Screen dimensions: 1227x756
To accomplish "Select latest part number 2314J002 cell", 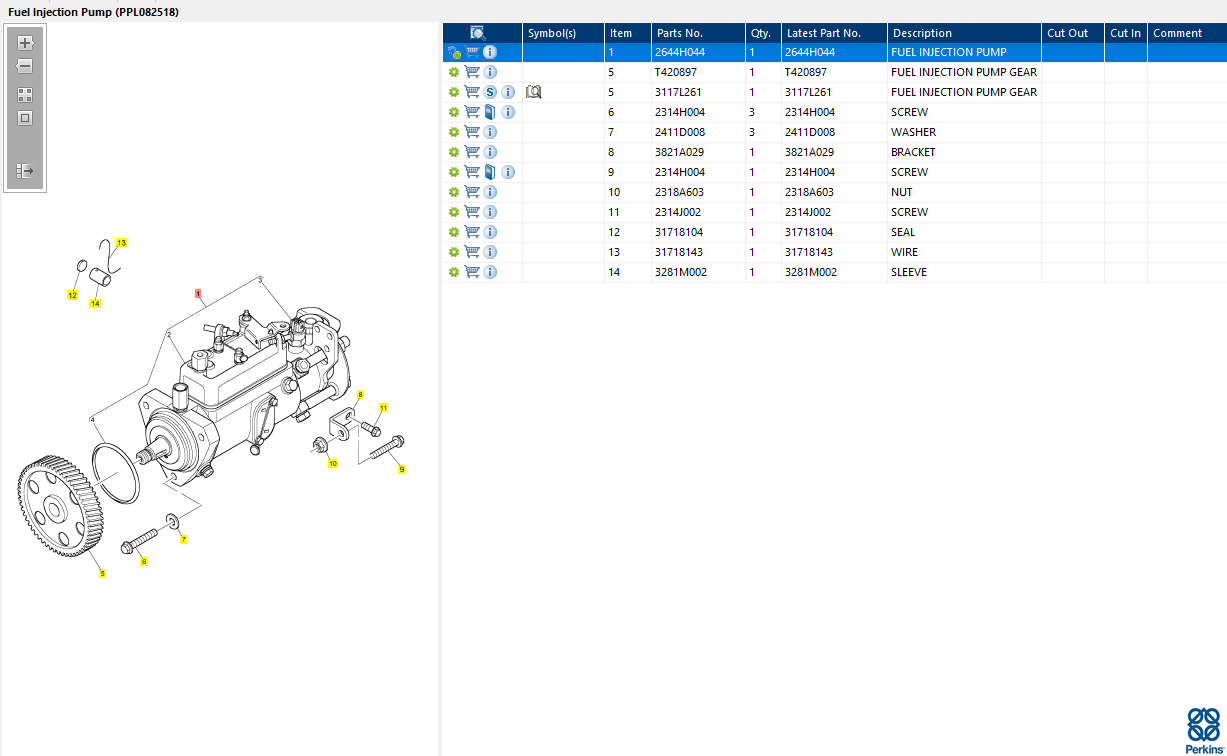I will (835, 212).
